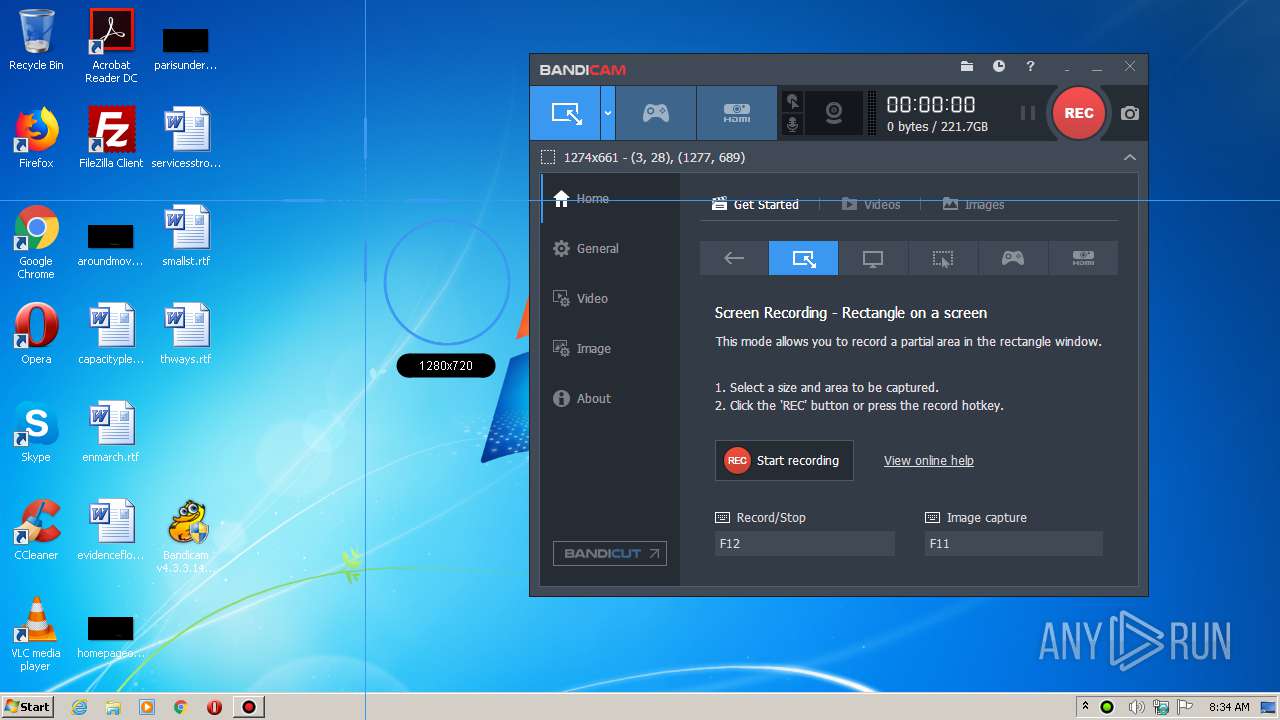Select smallst.rtf desktop file
1280x720 pixels.
(x=186, y=236)
